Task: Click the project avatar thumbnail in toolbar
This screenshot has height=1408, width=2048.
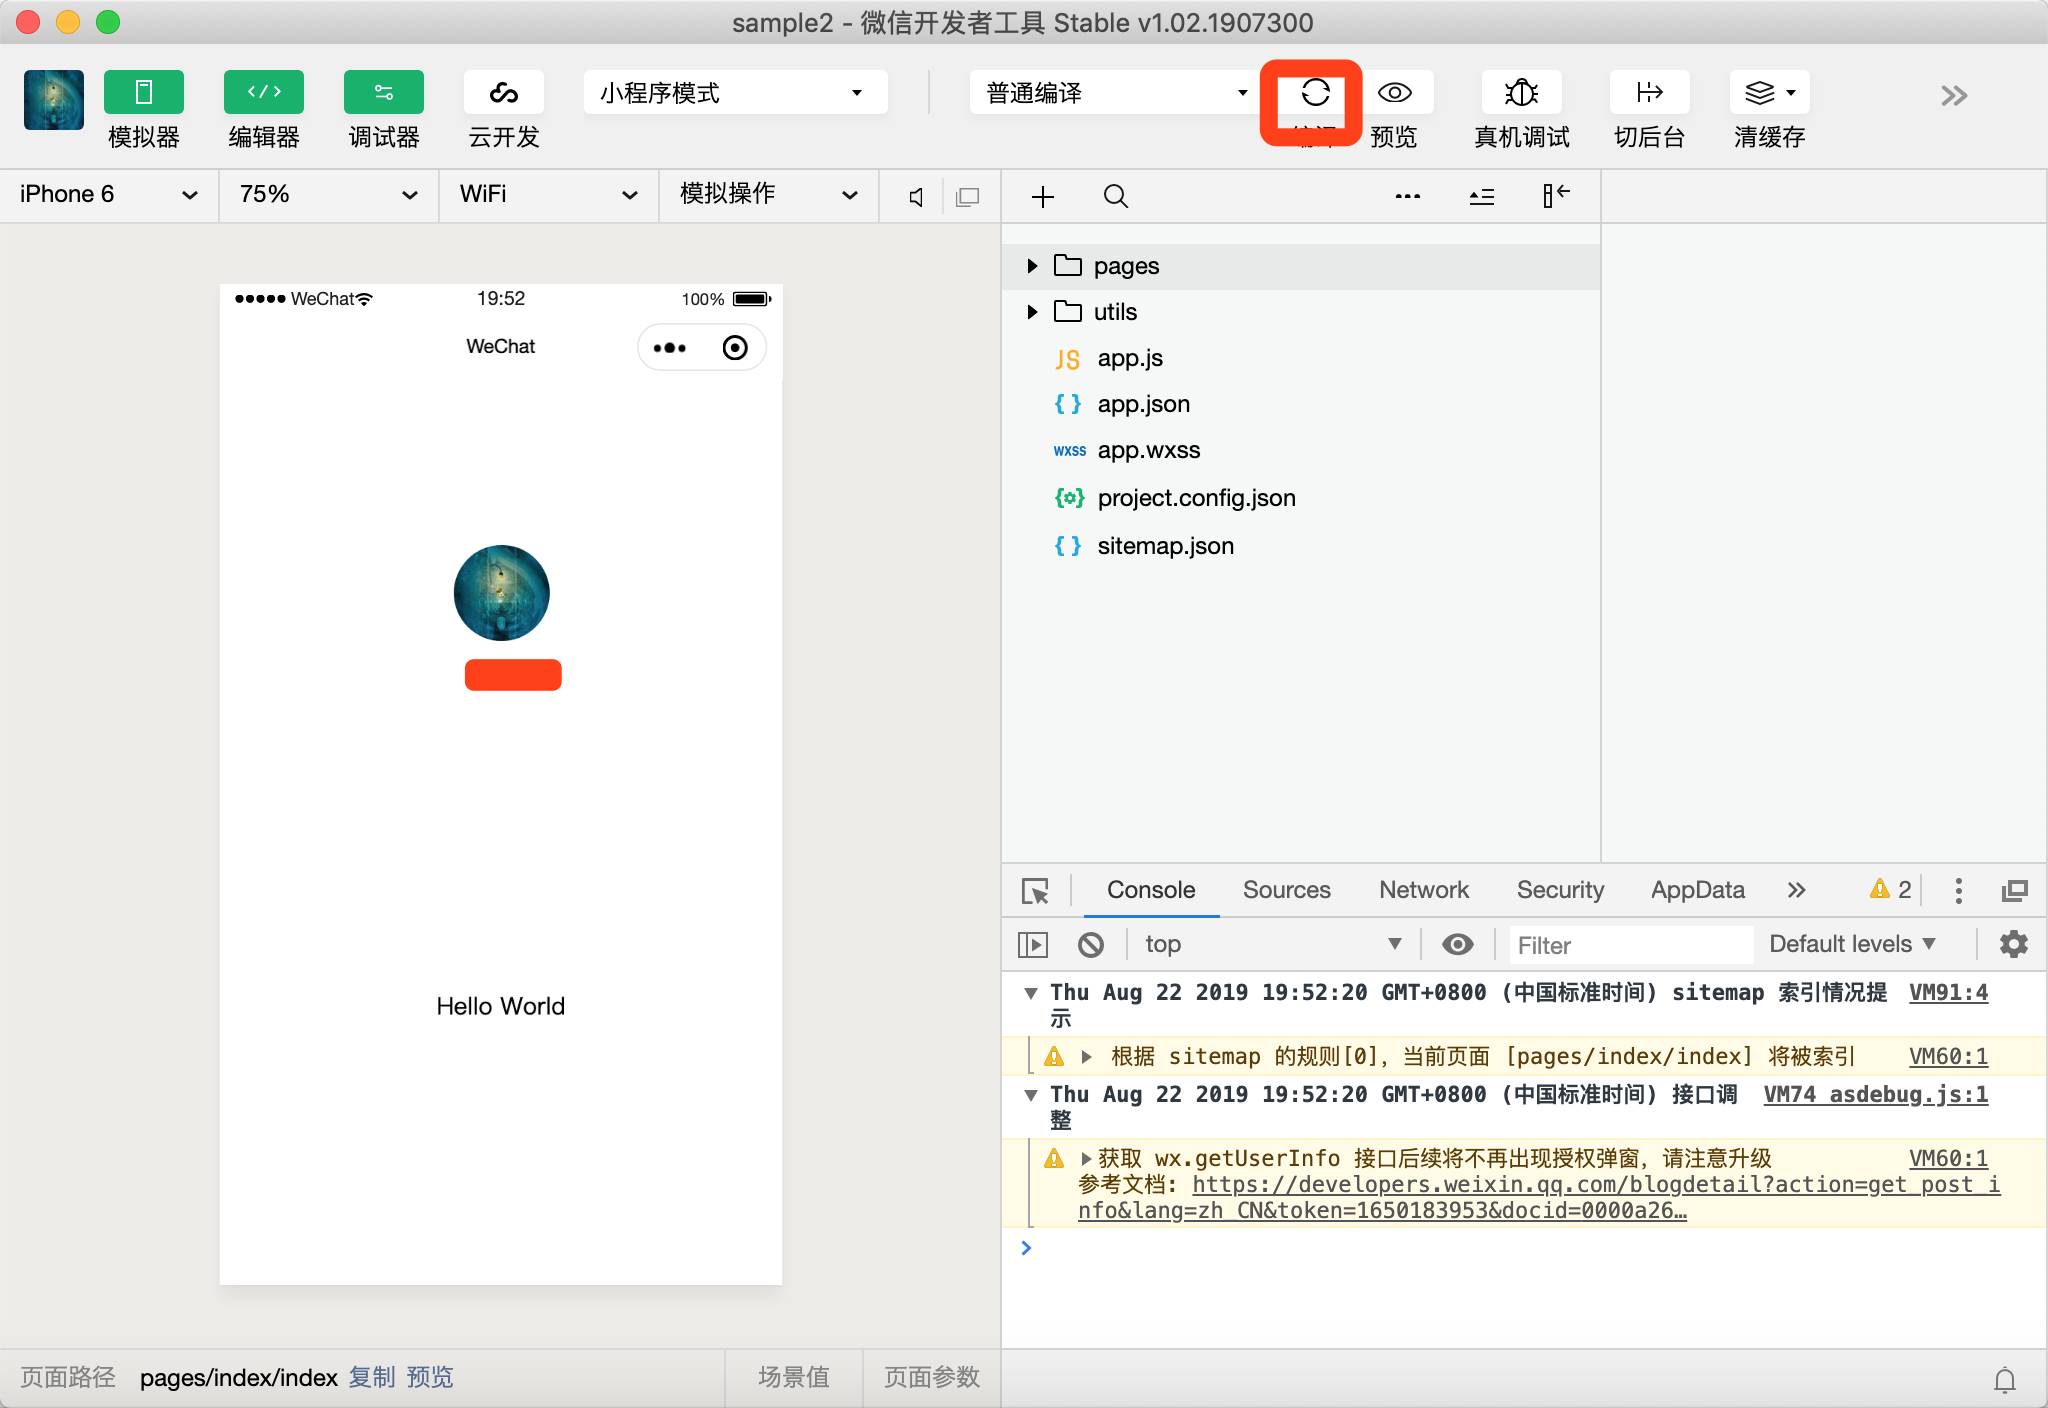Action: (x=53, y=100)
